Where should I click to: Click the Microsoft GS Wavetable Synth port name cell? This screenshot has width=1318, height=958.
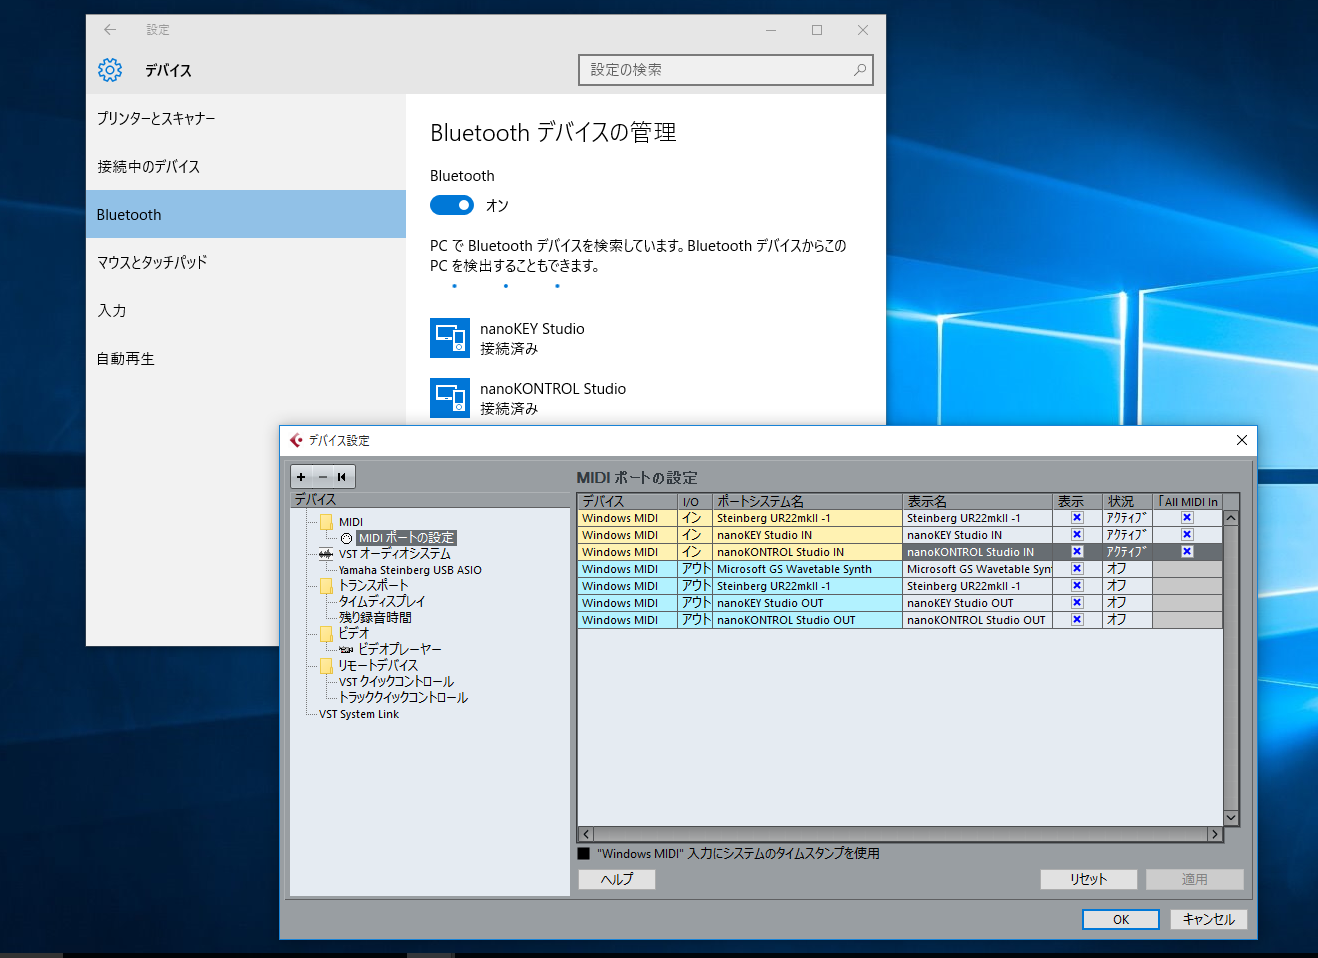(807, 569)
